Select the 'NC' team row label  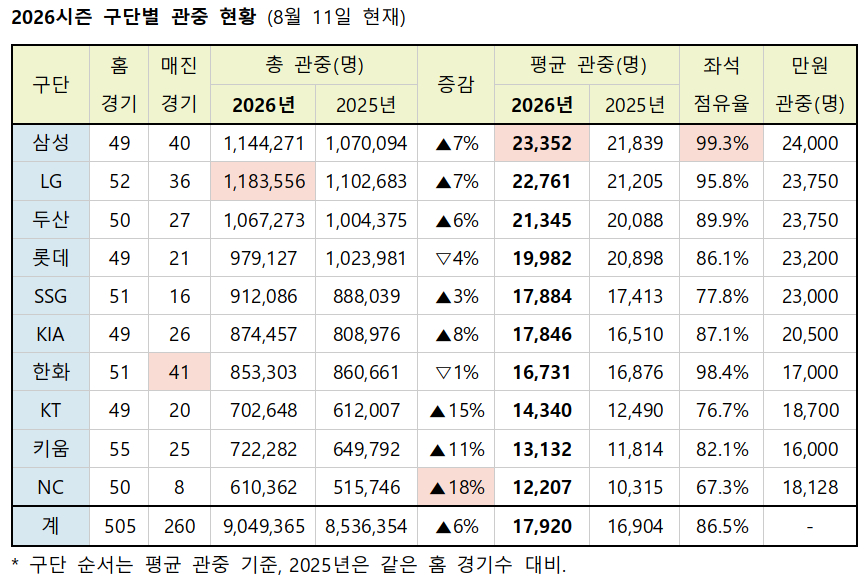[50, 487]
